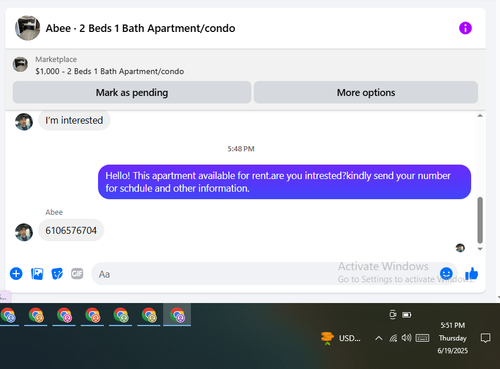
Task: Click the 5:48 PM timestamp
Action: [241, 149]
